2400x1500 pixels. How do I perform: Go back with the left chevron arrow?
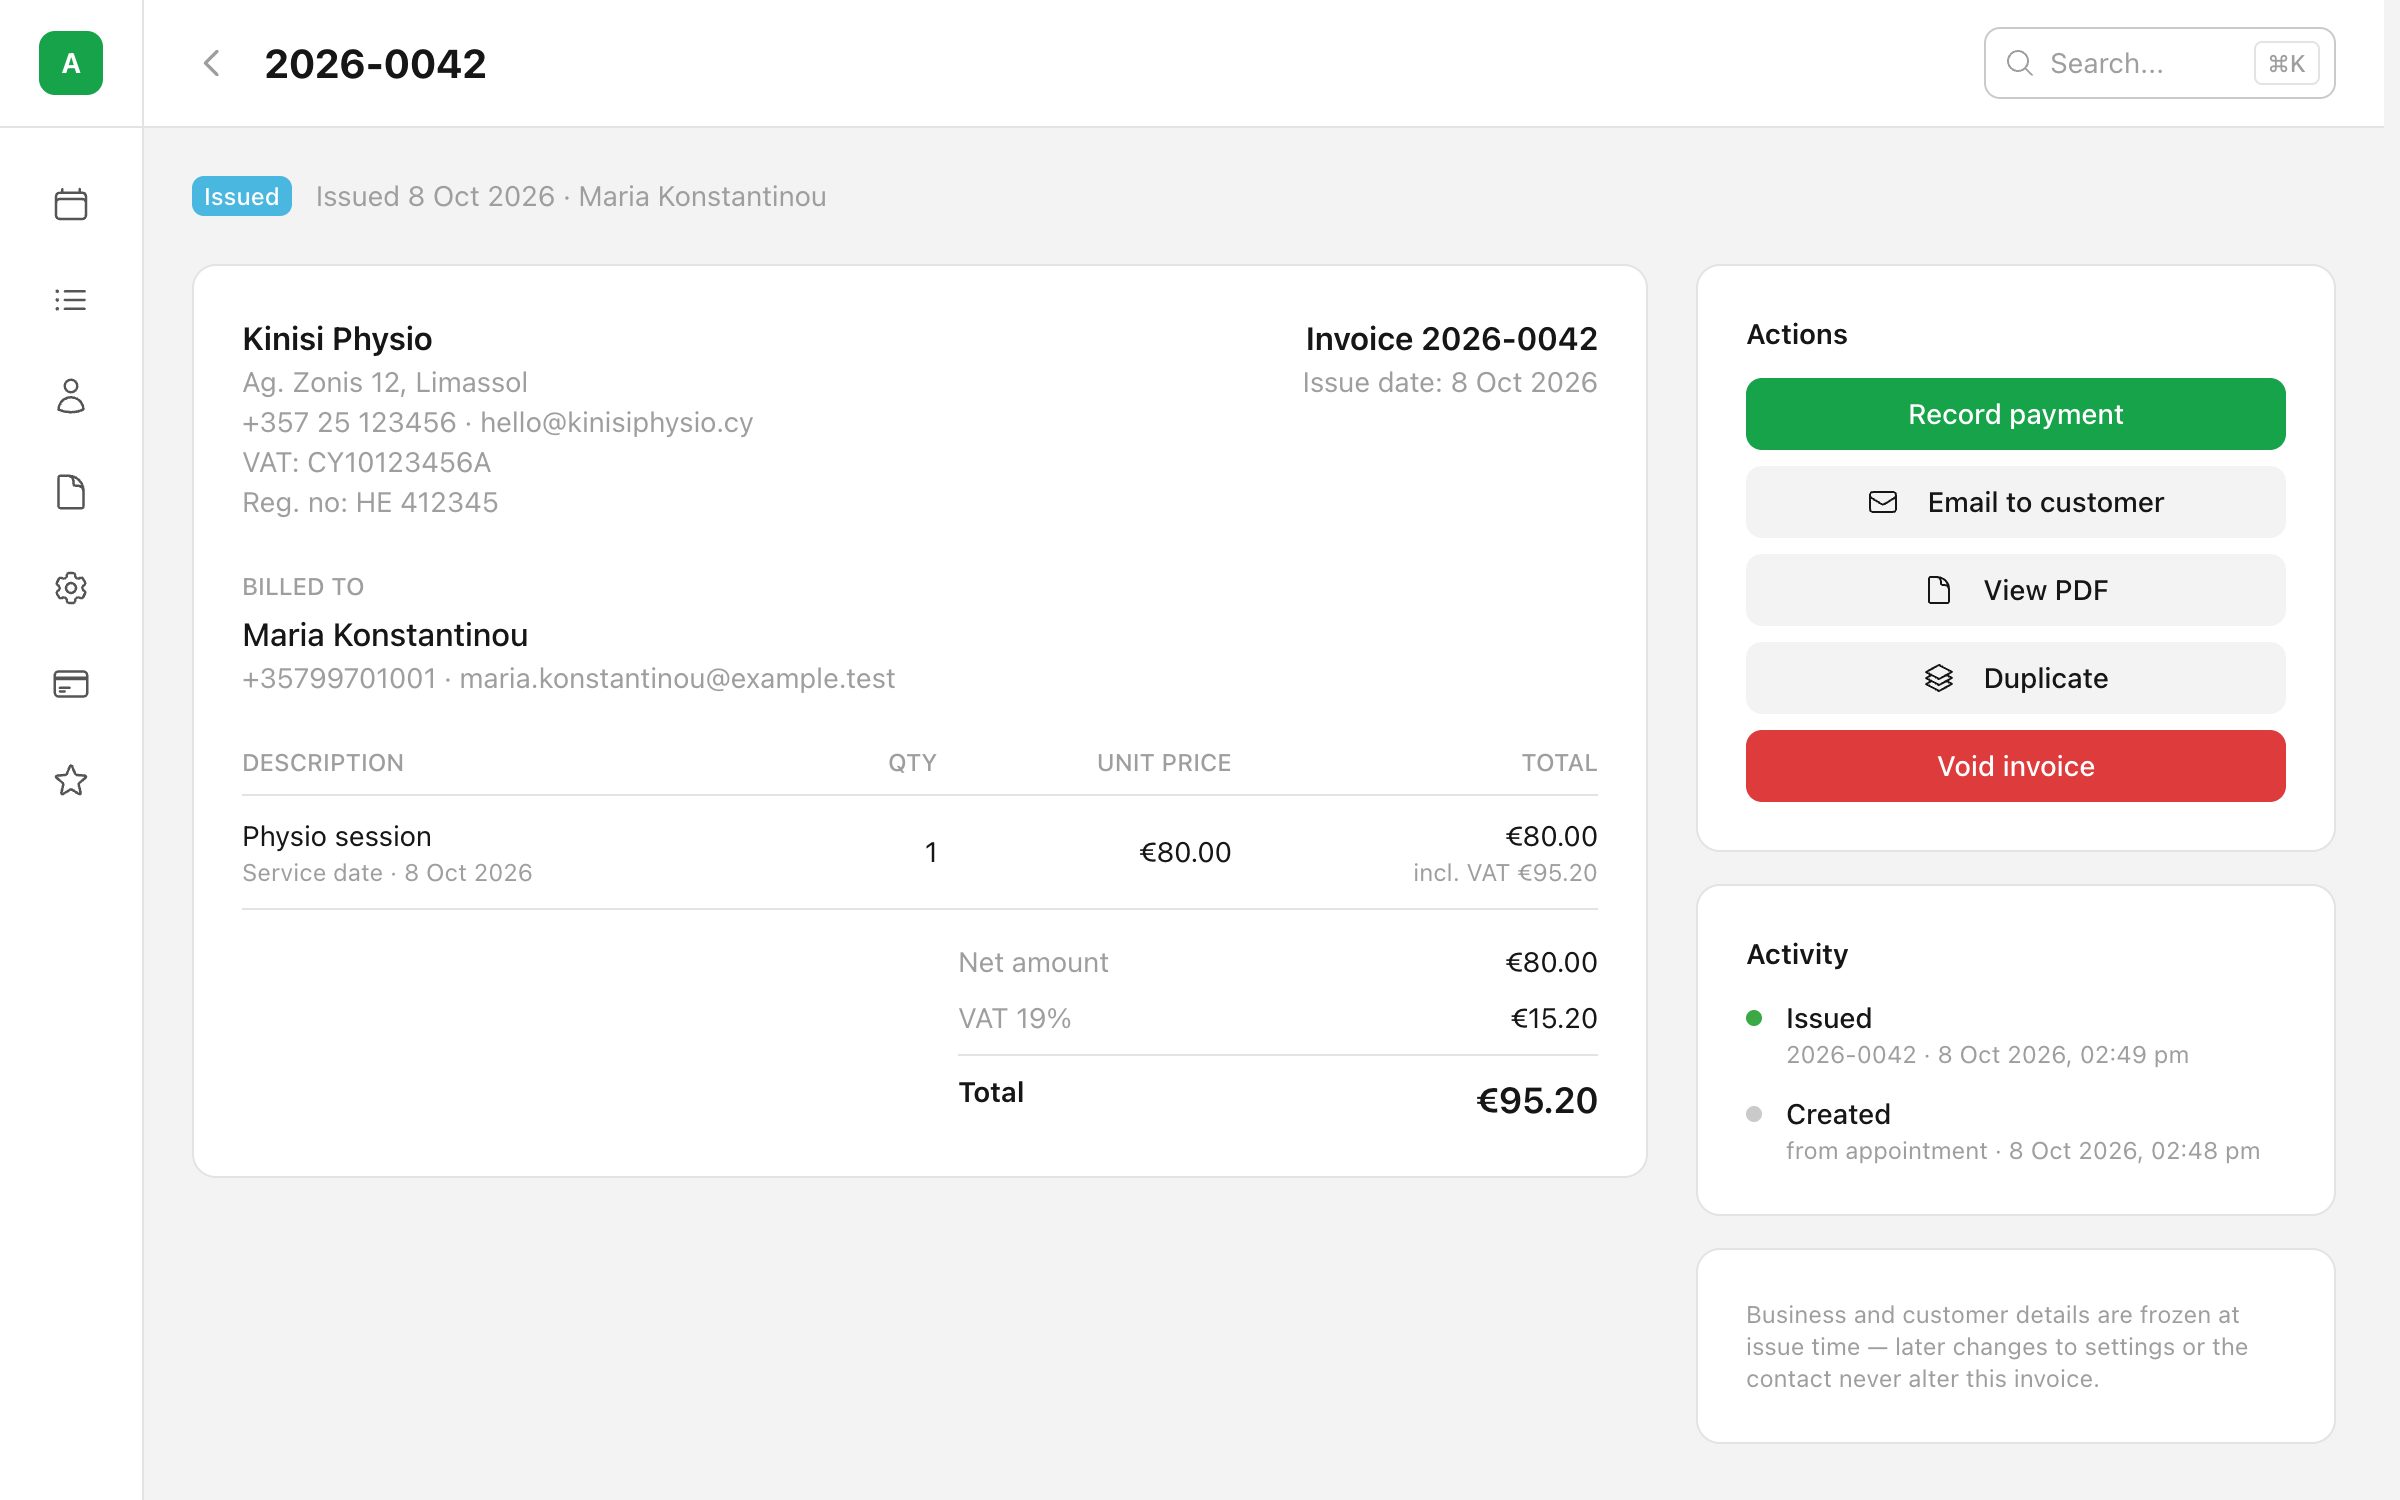[211, 63]
